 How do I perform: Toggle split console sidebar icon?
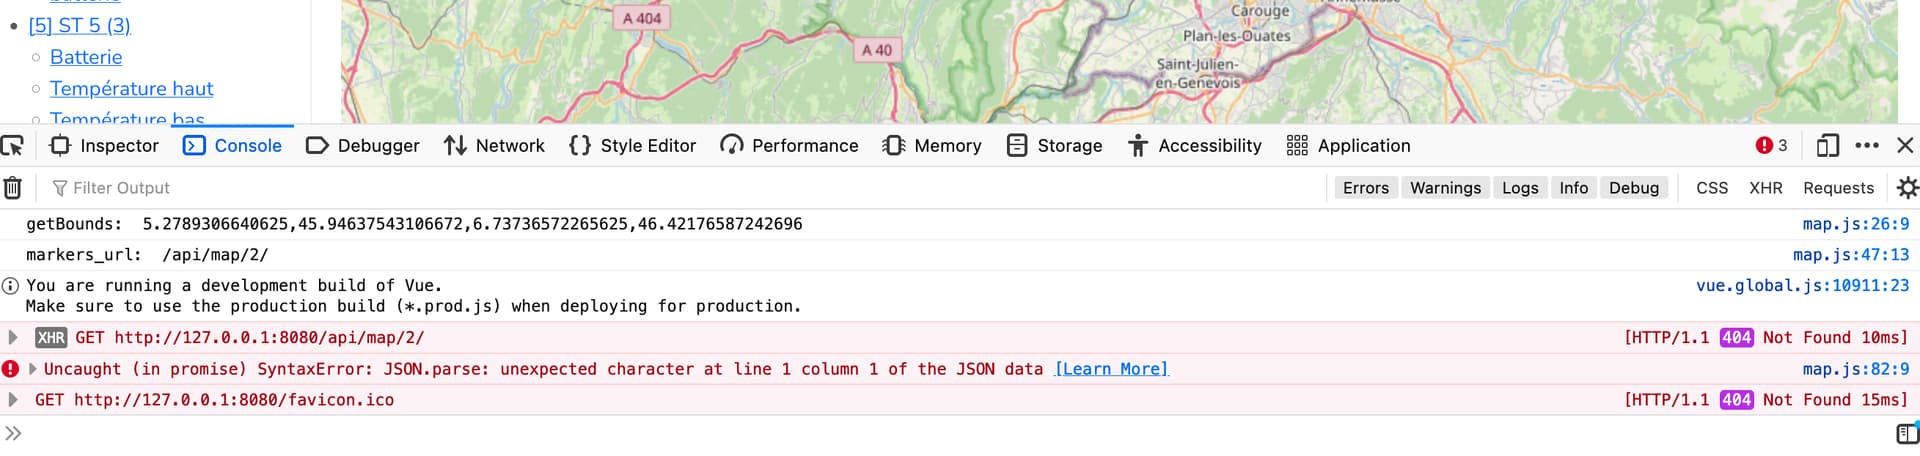[1906, 433]
